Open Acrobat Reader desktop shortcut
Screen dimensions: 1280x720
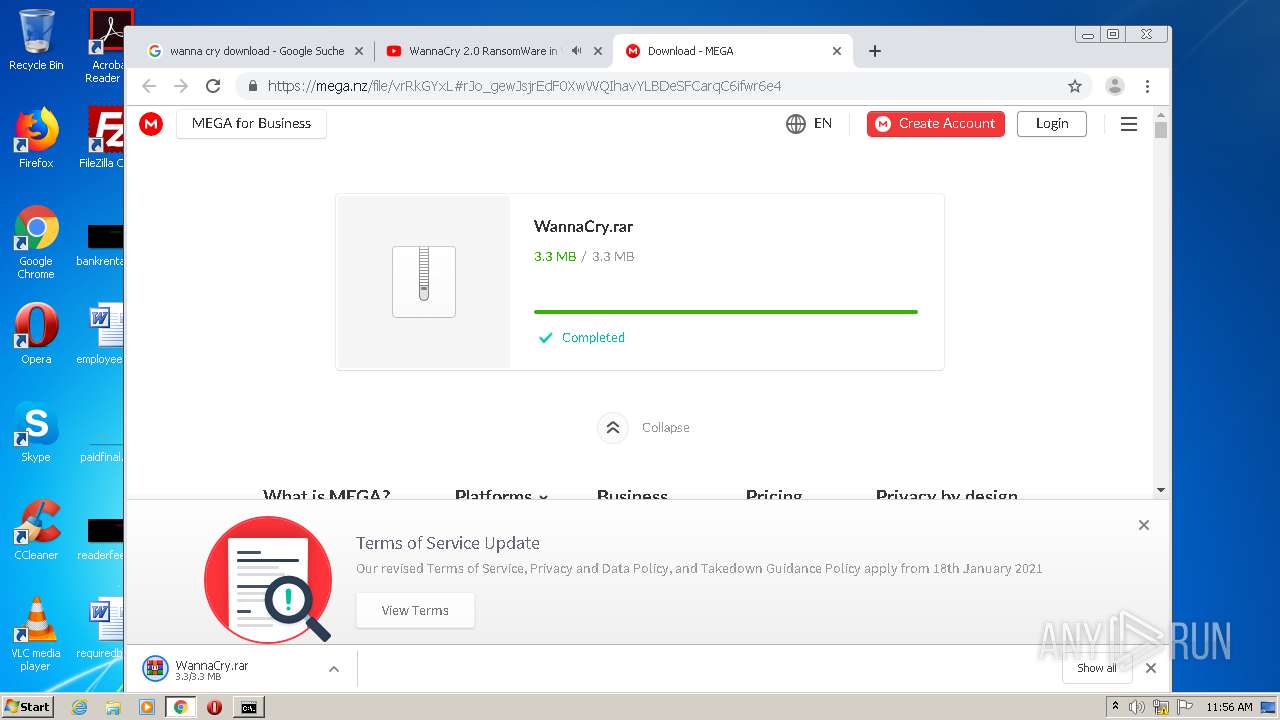pyautogui.click(x=106, y=46)
